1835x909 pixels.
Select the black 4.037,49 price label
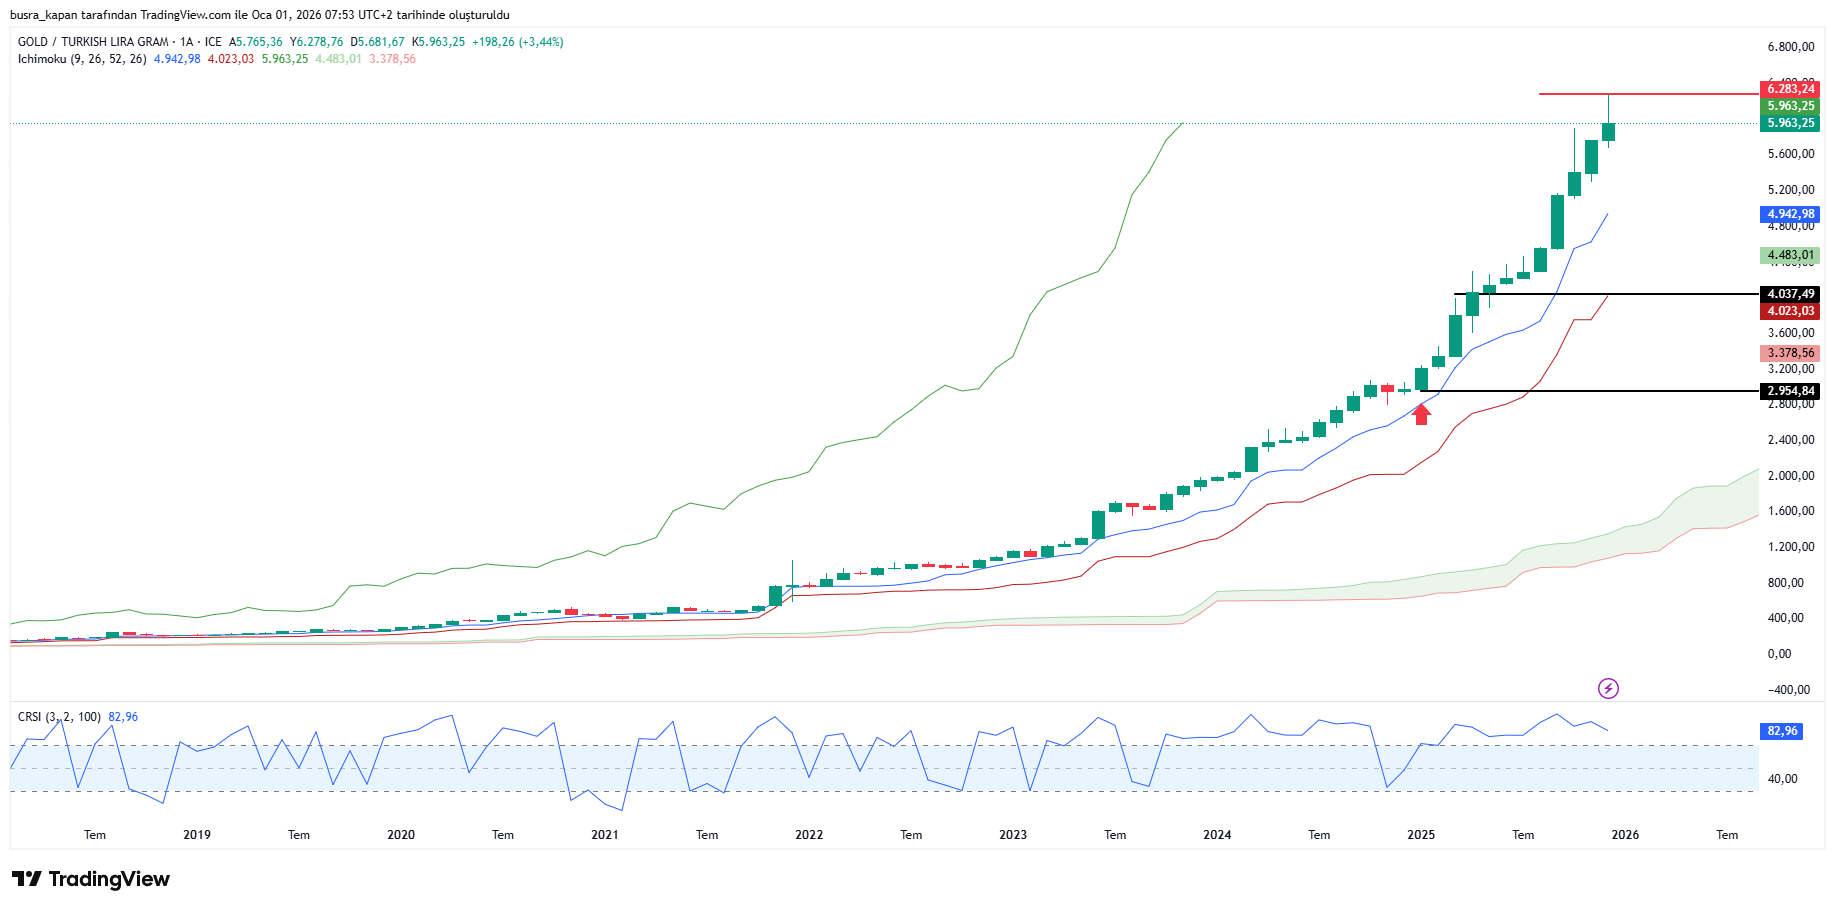1789,294
